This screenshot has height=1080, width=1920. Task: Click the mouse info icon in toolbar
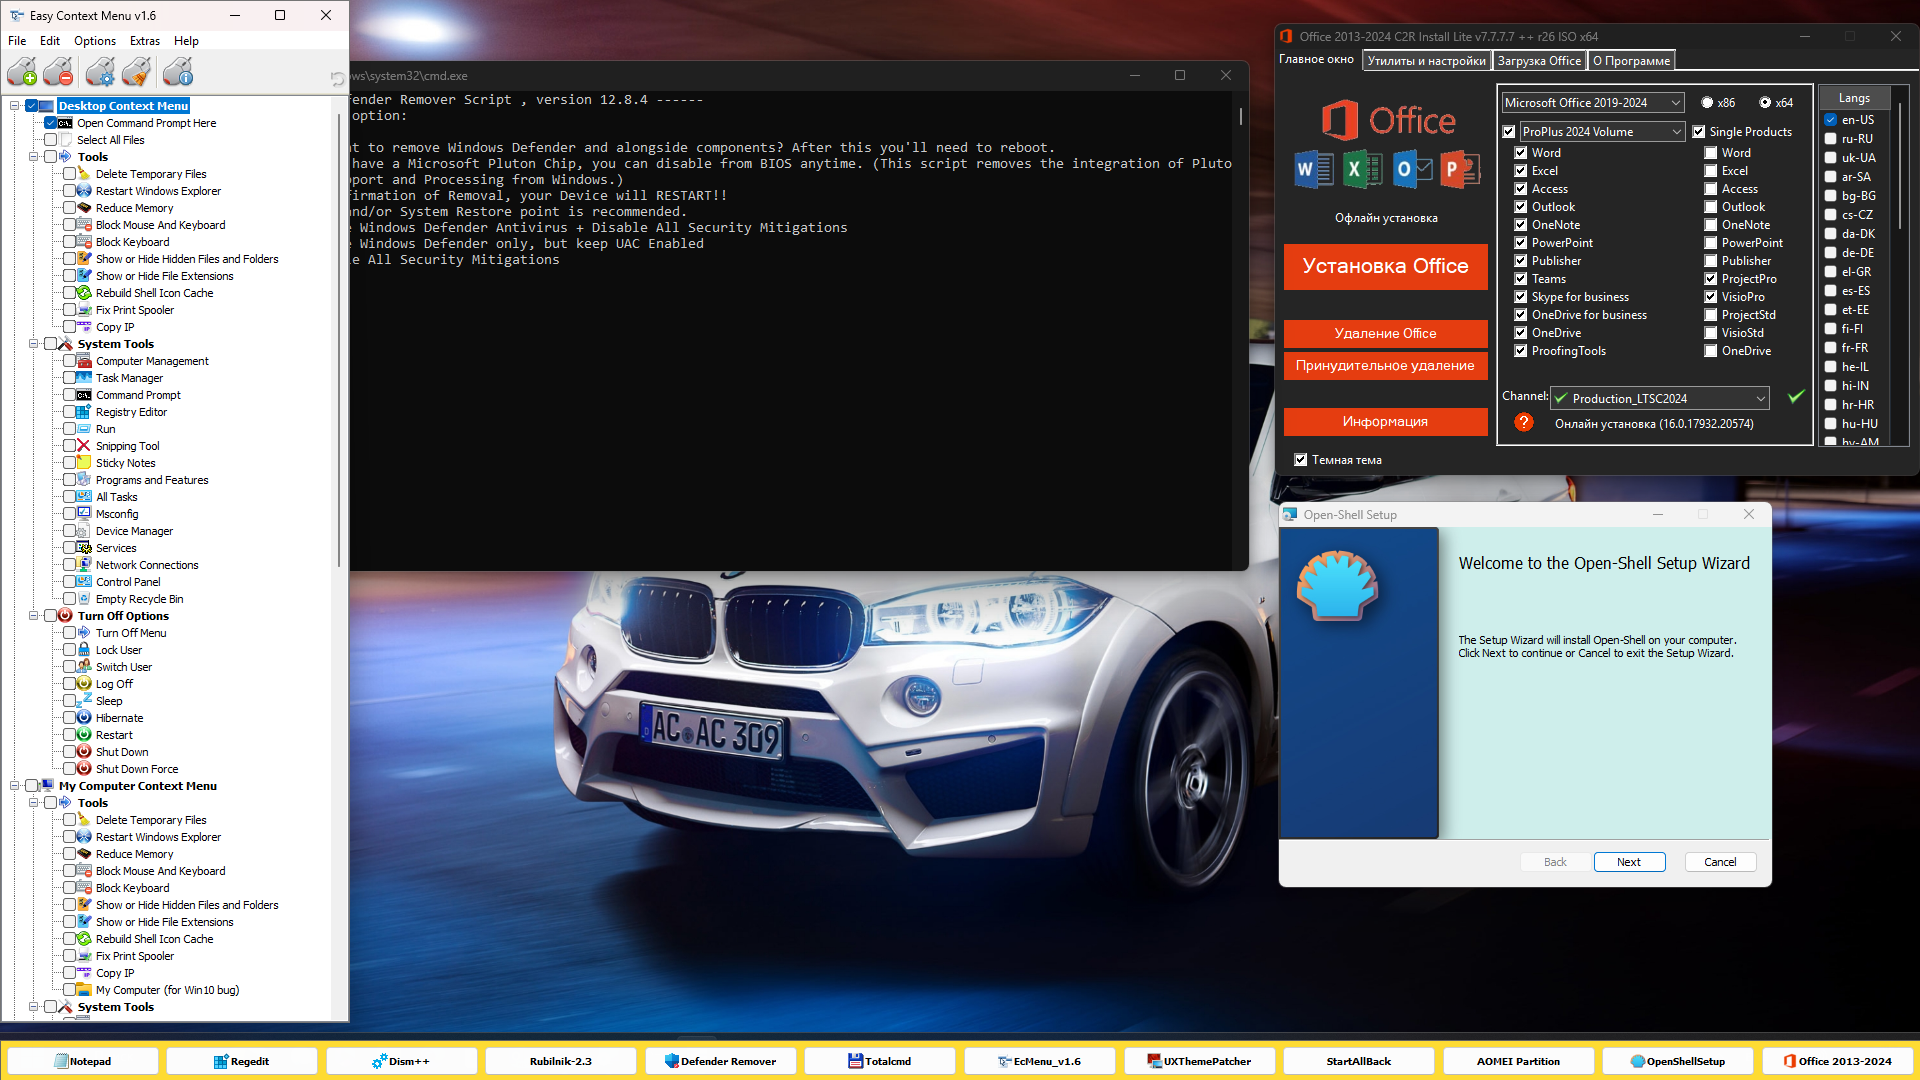177,72
